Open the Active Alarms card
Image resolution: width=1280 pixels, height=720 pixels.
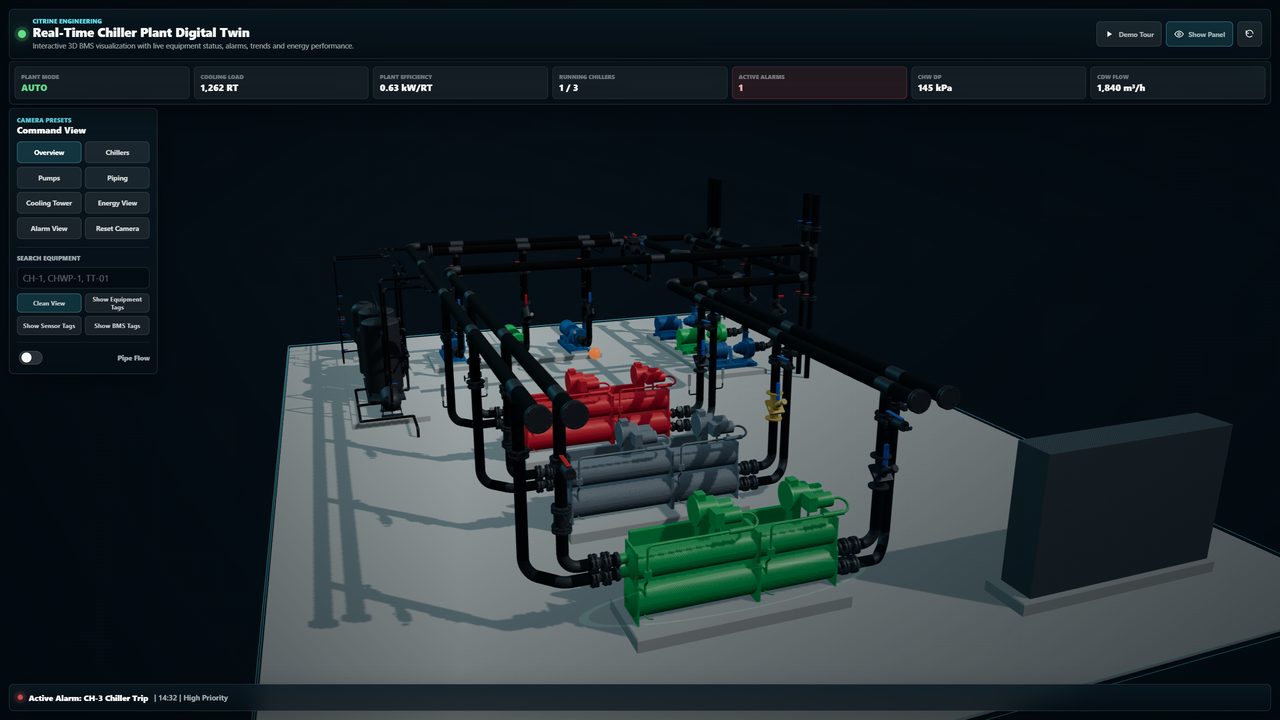point(819,83)
